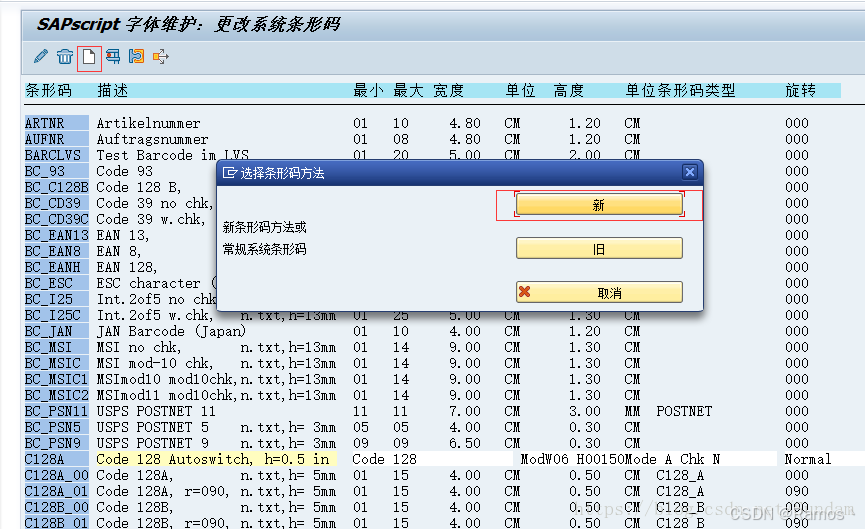This screenshot has height=529, width=865.
Task: Click column header 高度
Action: point(568,90)
